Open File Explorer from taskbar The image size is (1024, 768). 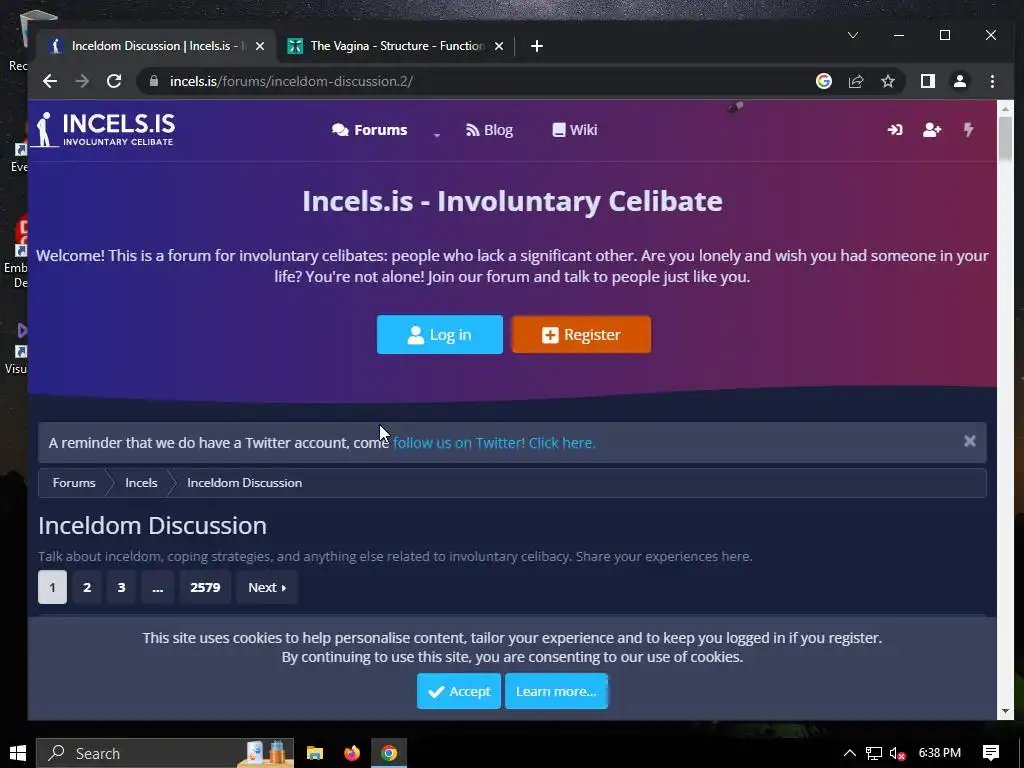click(x=315, y=753)
